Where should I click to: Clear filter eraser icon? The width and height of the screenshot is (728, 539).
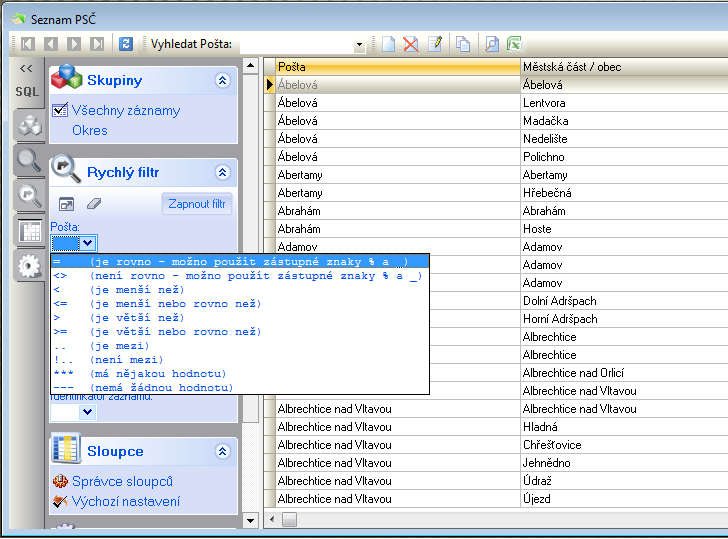(94, 203)
